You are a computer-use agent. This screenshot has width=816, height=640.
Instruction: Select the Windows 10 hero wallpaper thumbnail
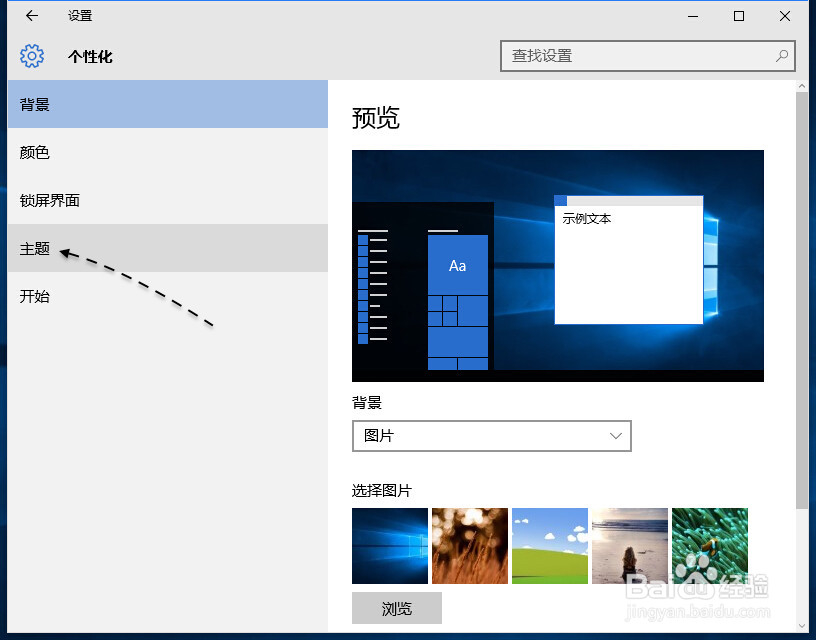coord(390,545)
